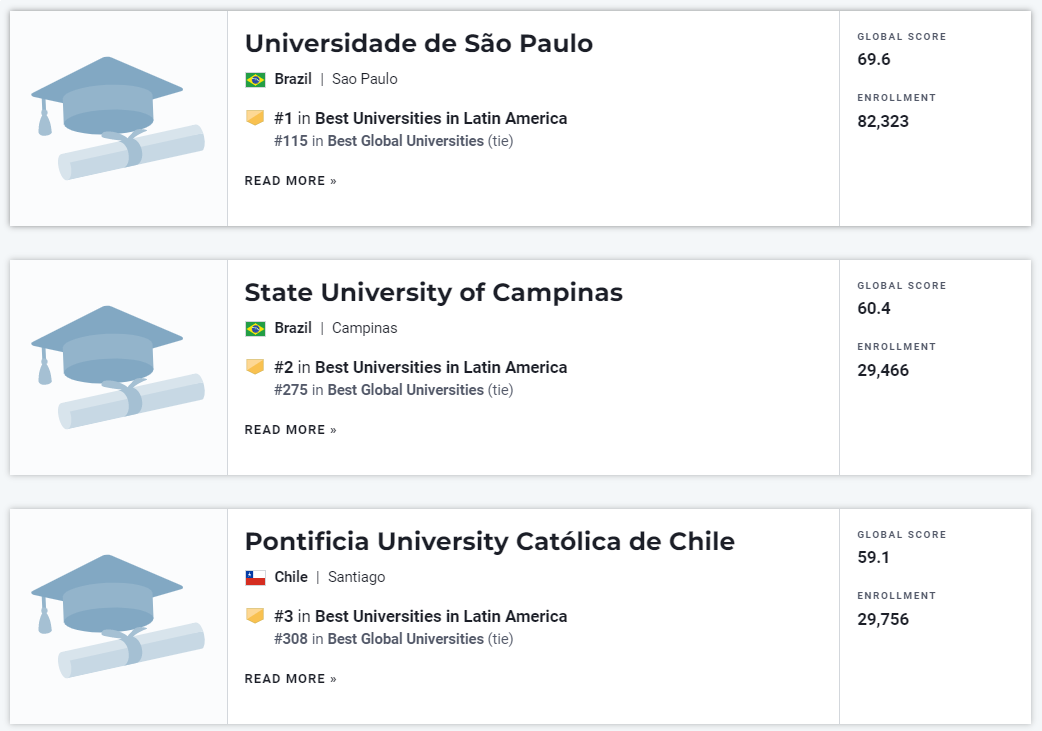
Task: Click Read More for Pontificia University Católica de Chile
Action: [x=290, y=679]
